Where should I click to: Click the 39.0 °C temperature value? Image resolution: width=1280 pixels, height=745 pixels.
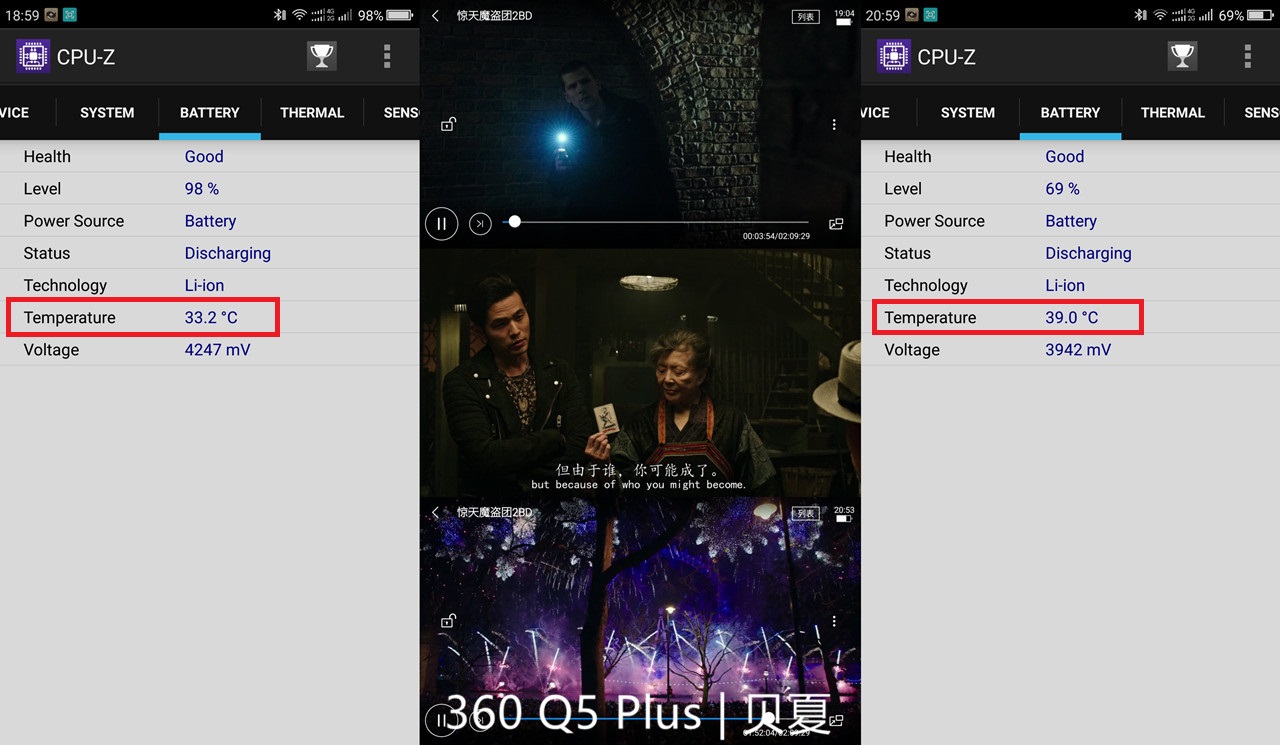tap(1072, 317)
